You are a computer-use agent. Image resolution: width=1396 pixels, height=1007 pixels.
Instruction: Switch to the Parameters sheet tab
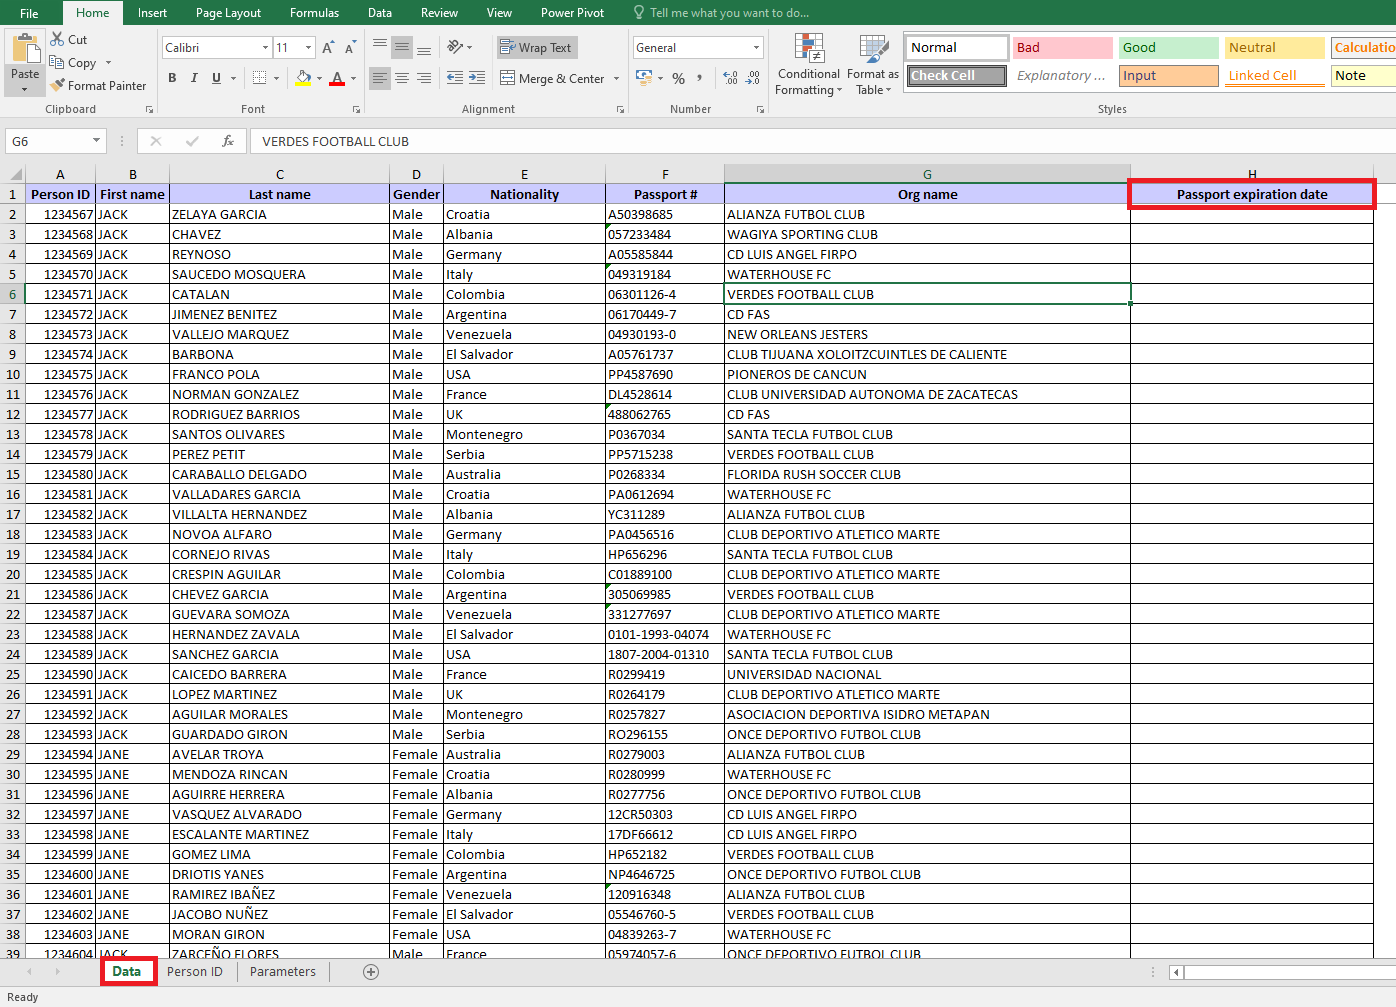282,972
